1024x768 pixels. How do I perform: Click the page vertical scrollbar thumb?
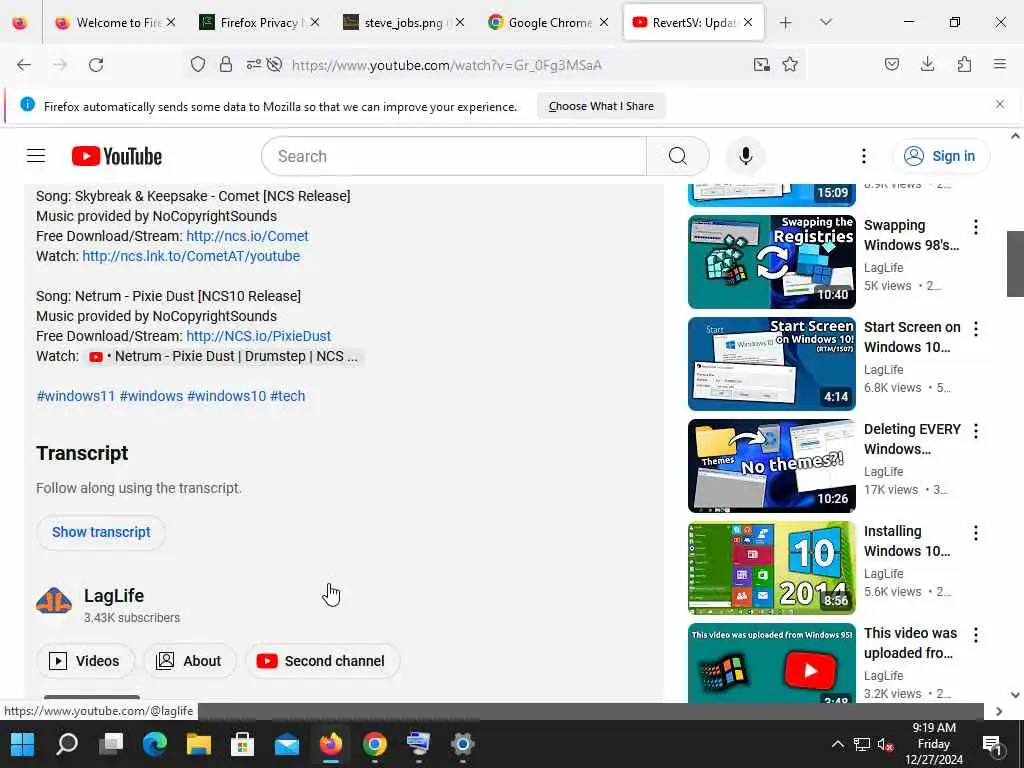[1015, 264]
